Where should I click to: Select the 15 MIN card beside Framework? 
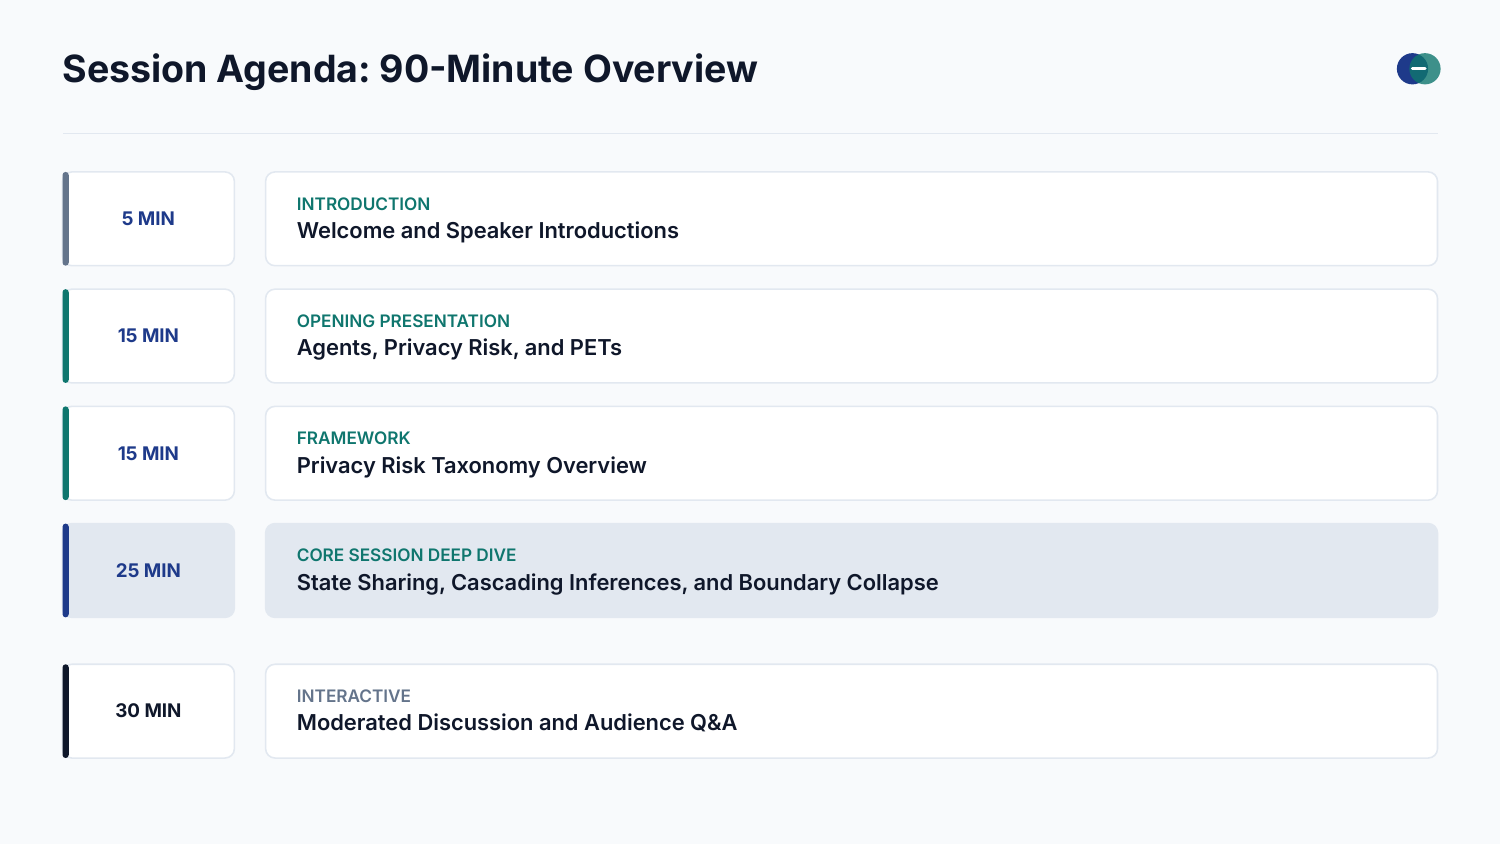click(x=149, y=453)
